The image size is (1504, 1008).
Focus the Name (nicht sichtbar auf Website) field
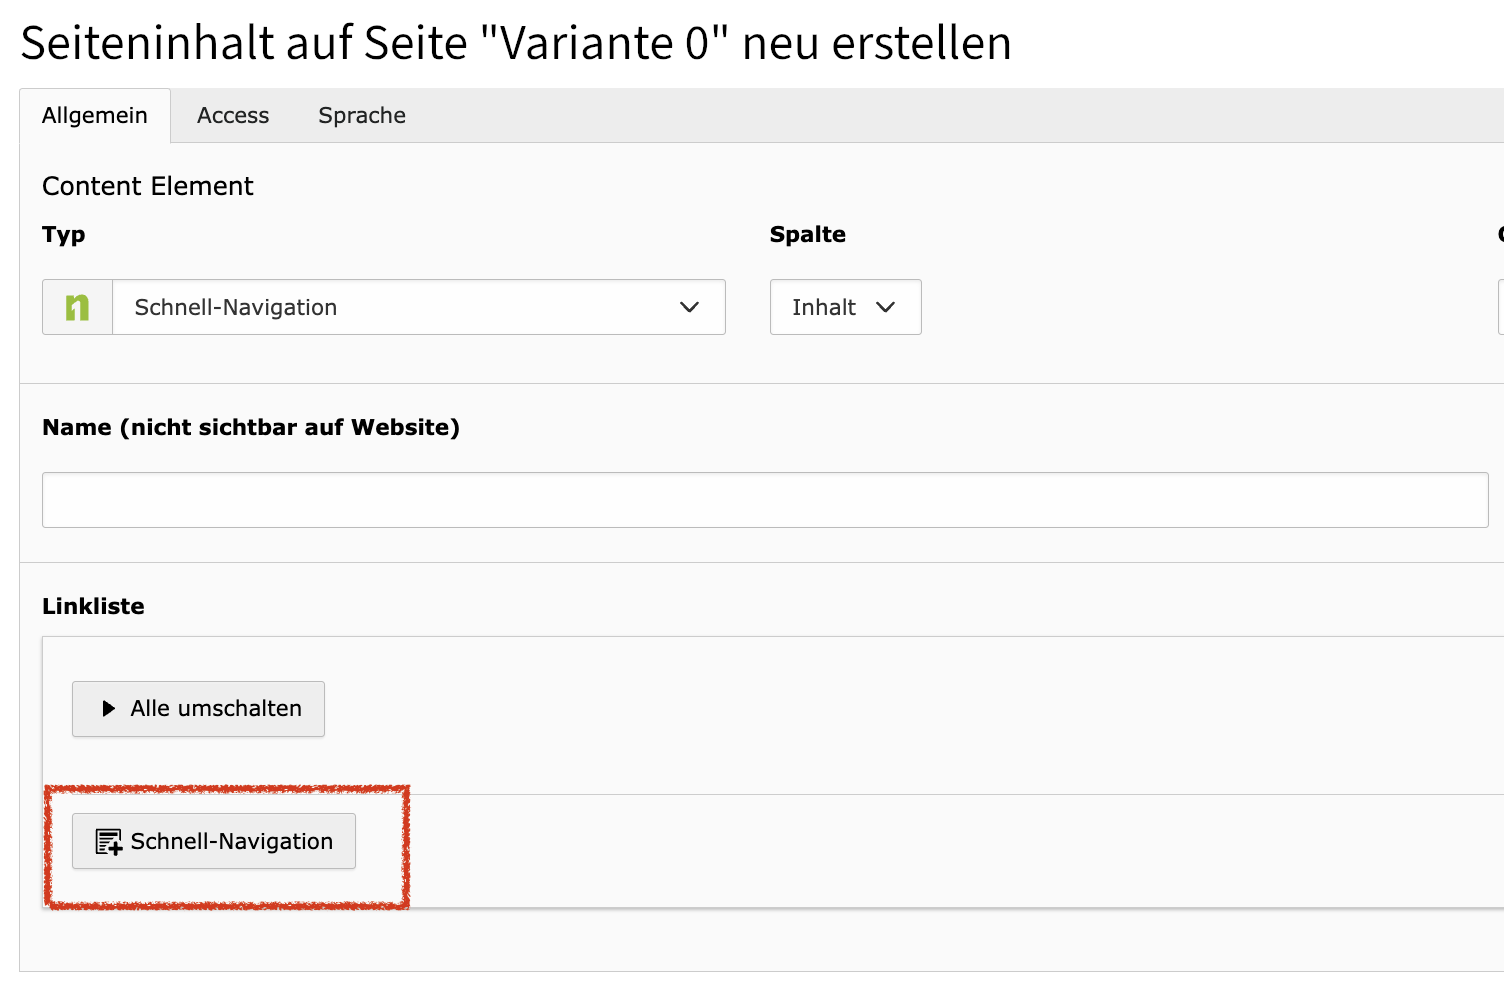tap(764, 500)
